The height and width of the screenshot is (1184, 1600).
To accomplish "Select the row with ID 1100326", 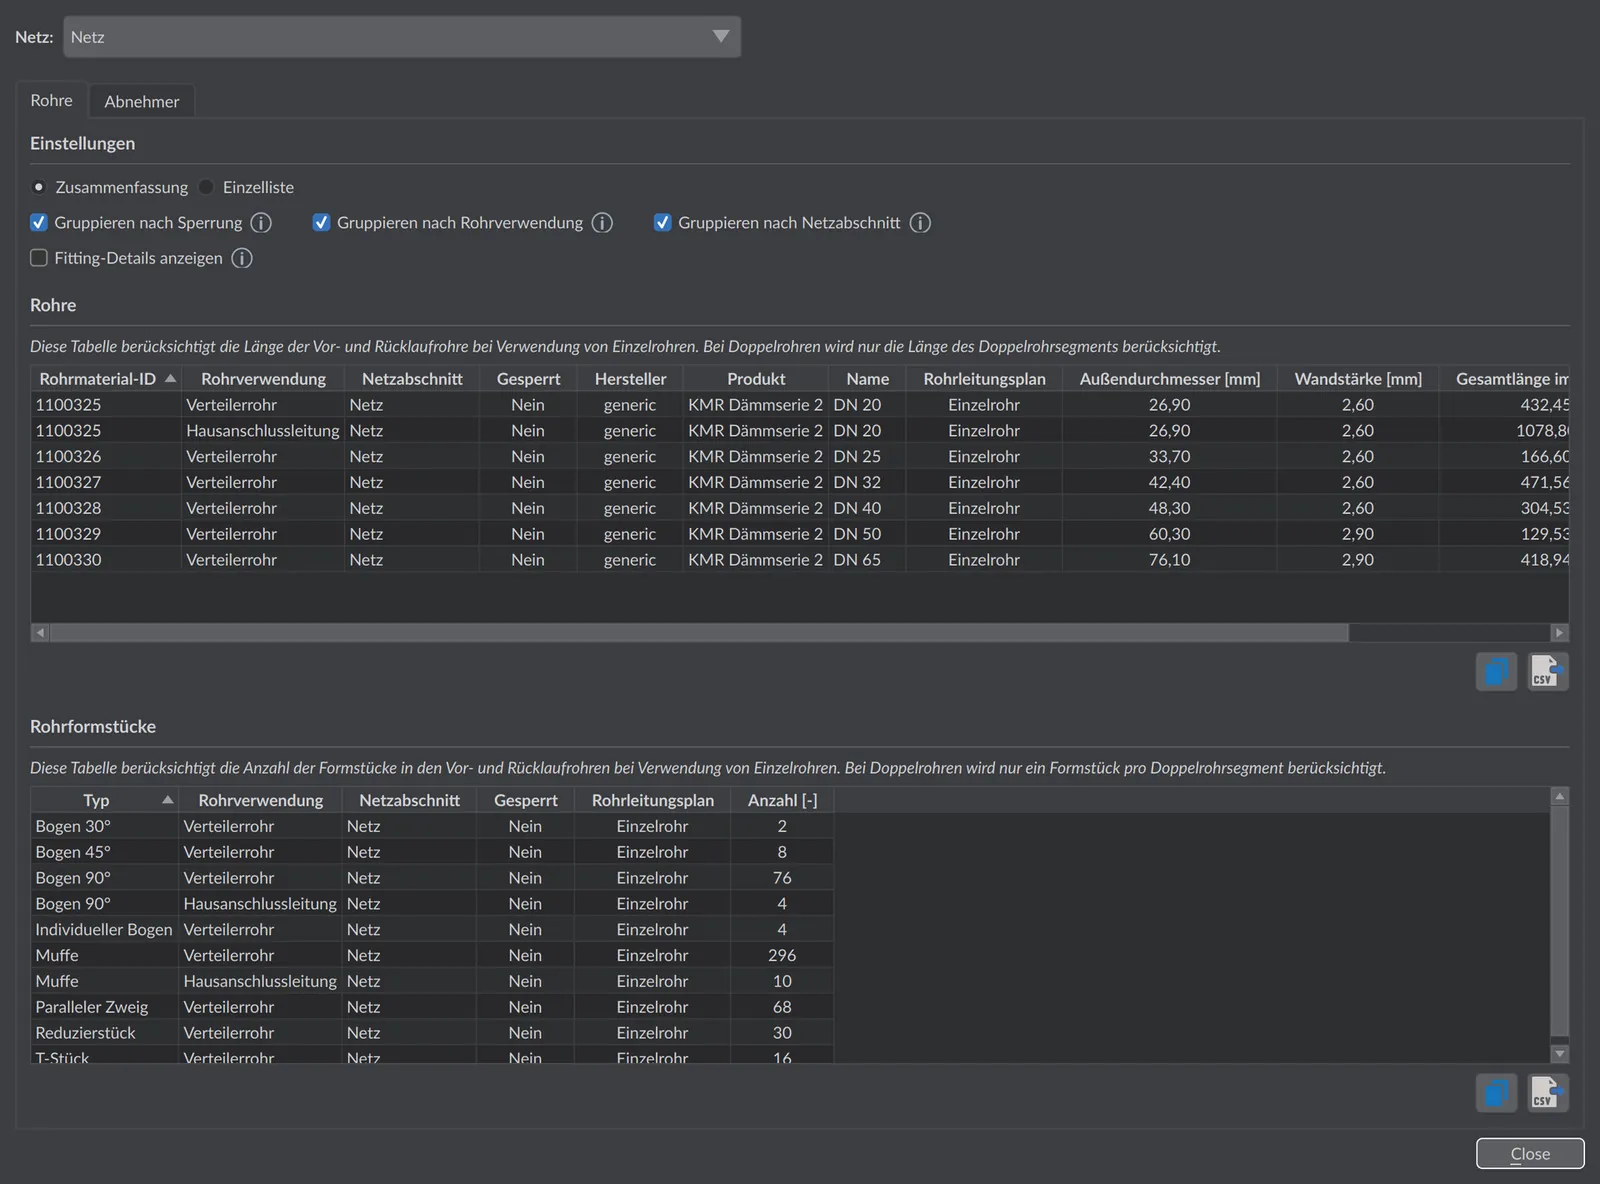I will pos(800,456).
